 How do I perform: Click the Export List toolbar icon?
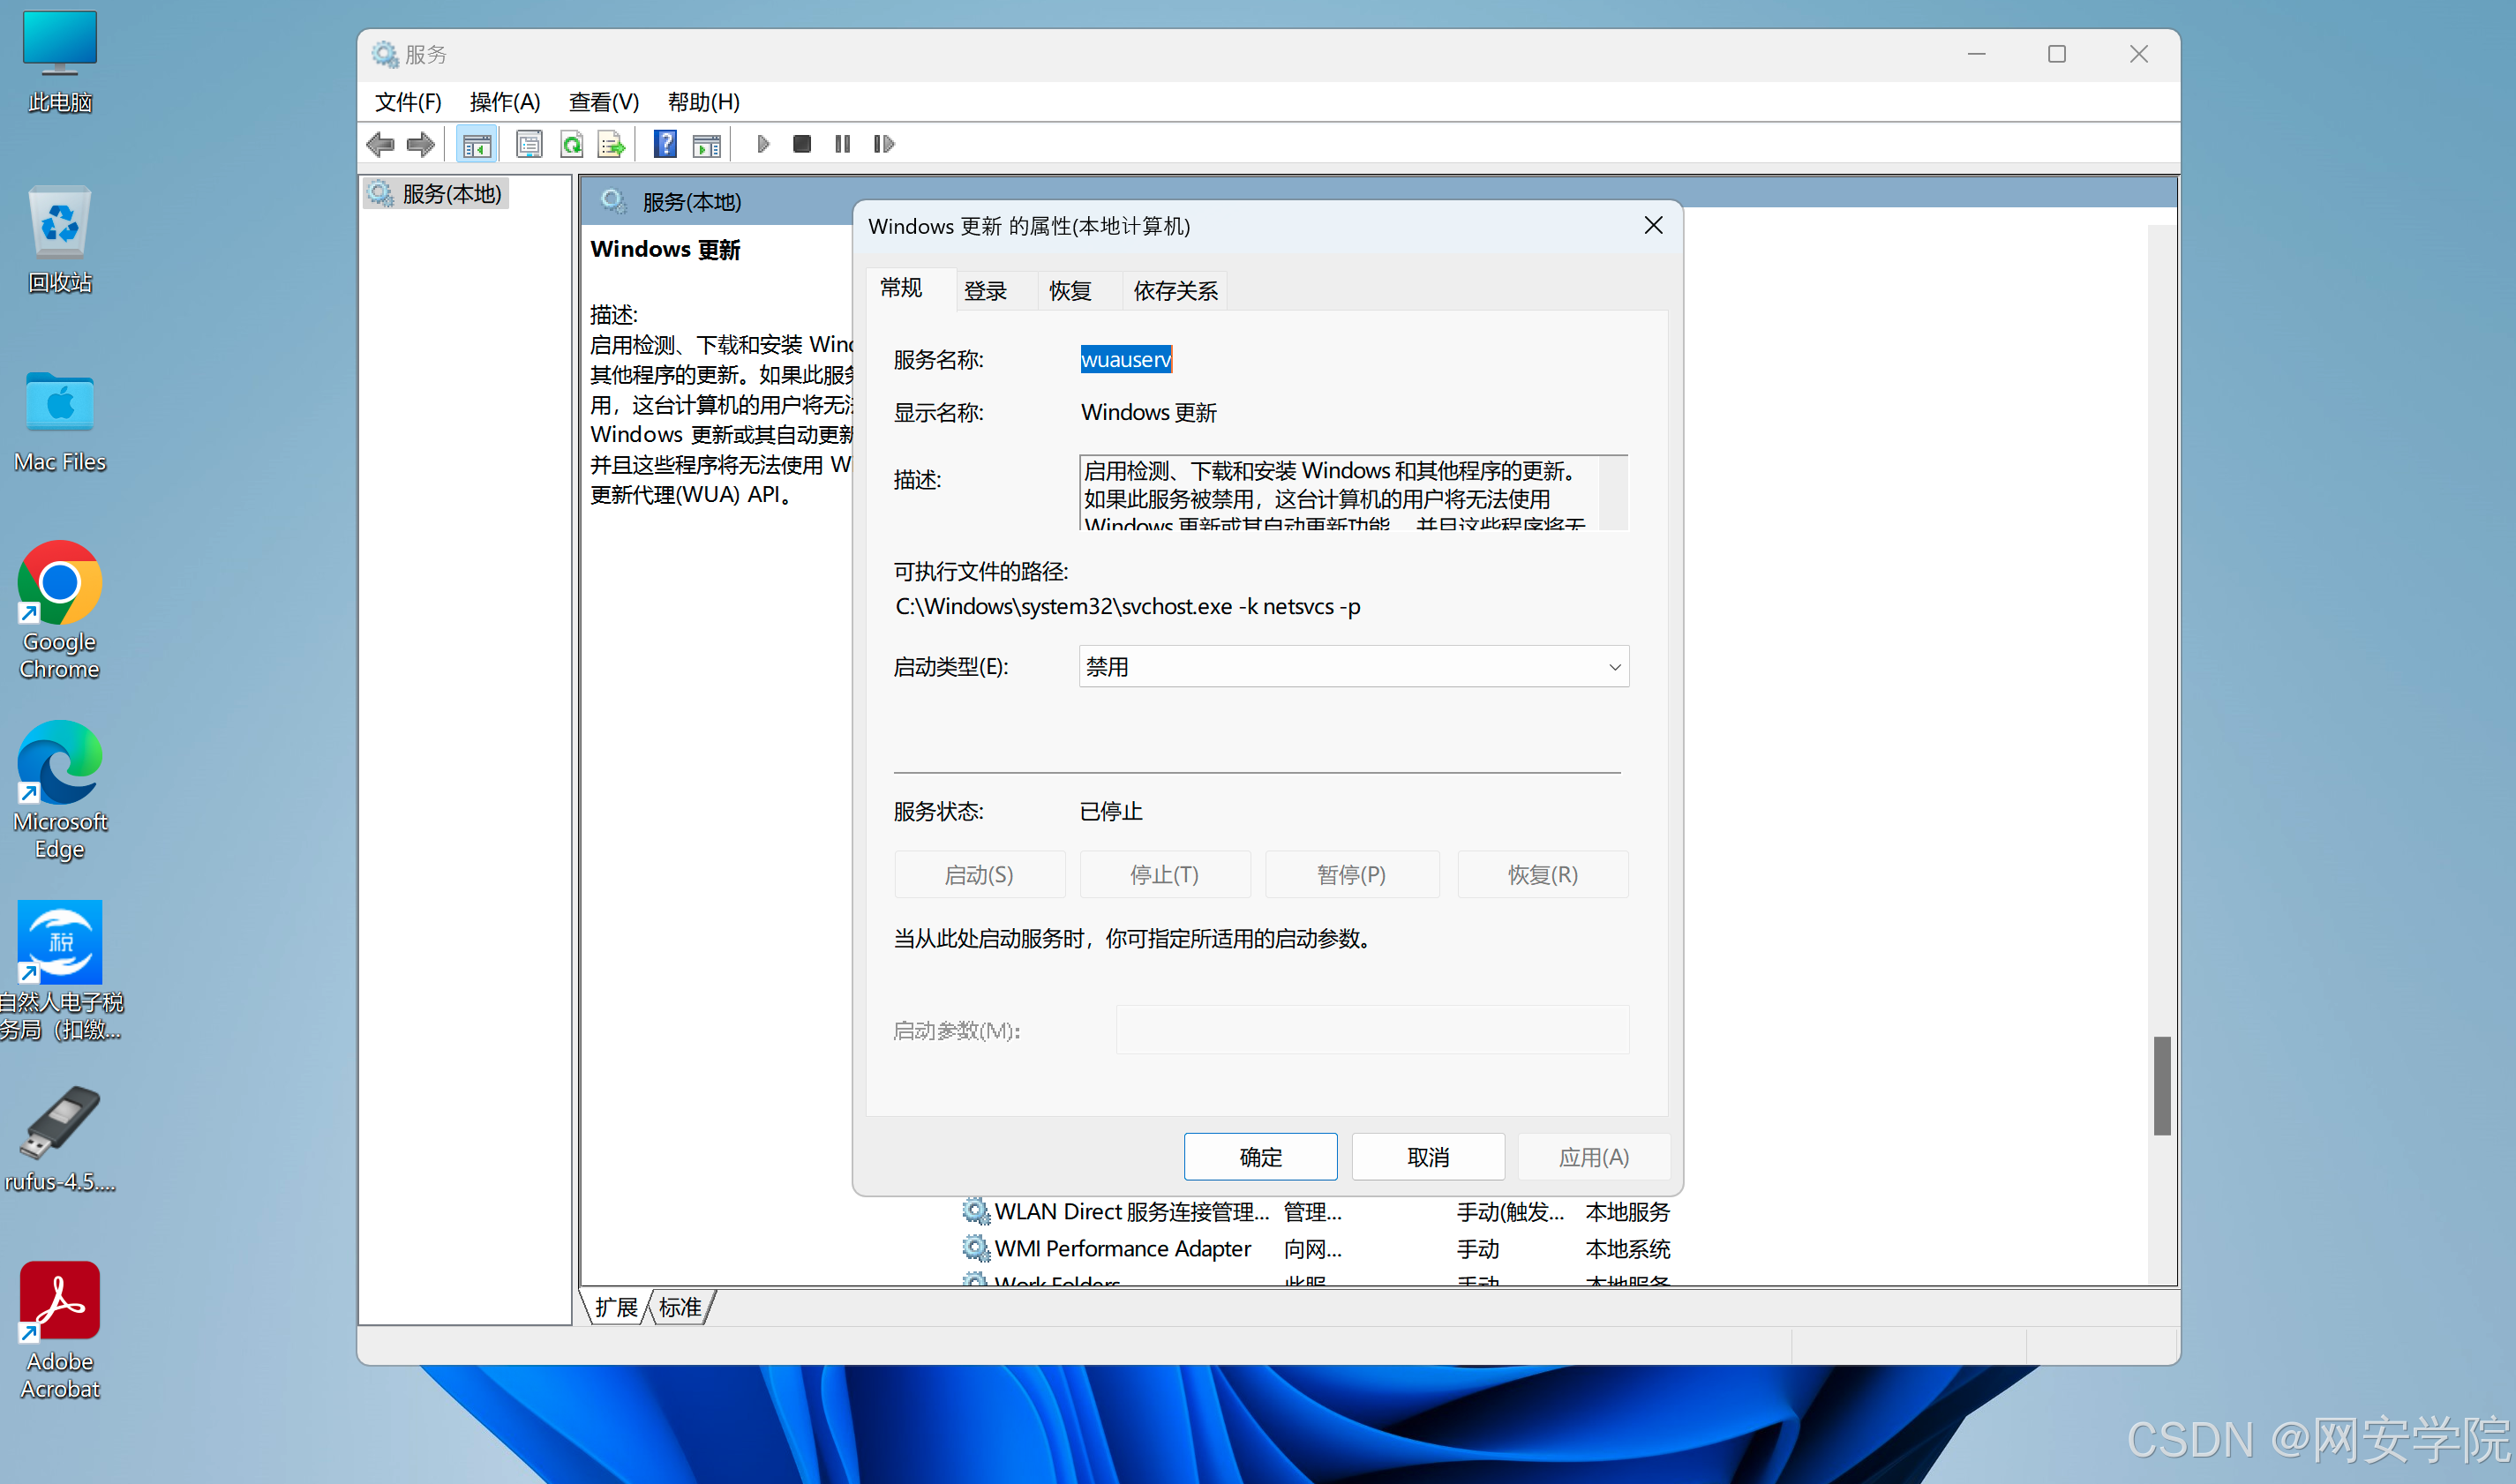click(611, 144)
